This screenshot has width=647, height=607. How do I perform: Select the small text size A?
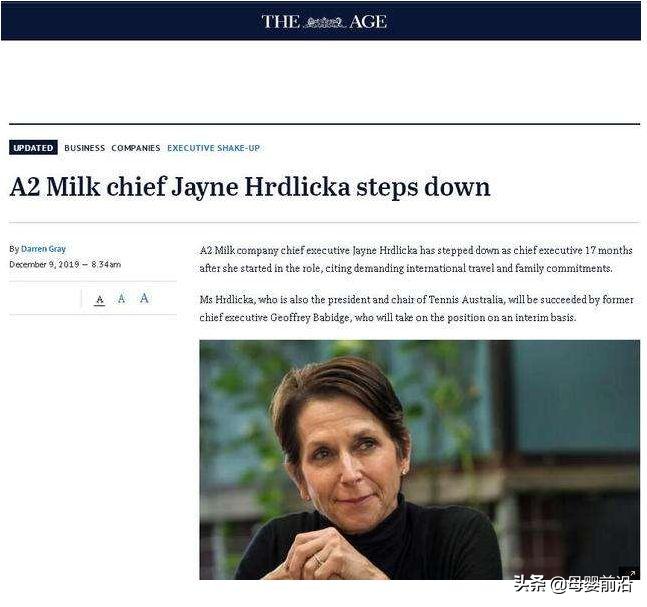[x=99, y=299]
